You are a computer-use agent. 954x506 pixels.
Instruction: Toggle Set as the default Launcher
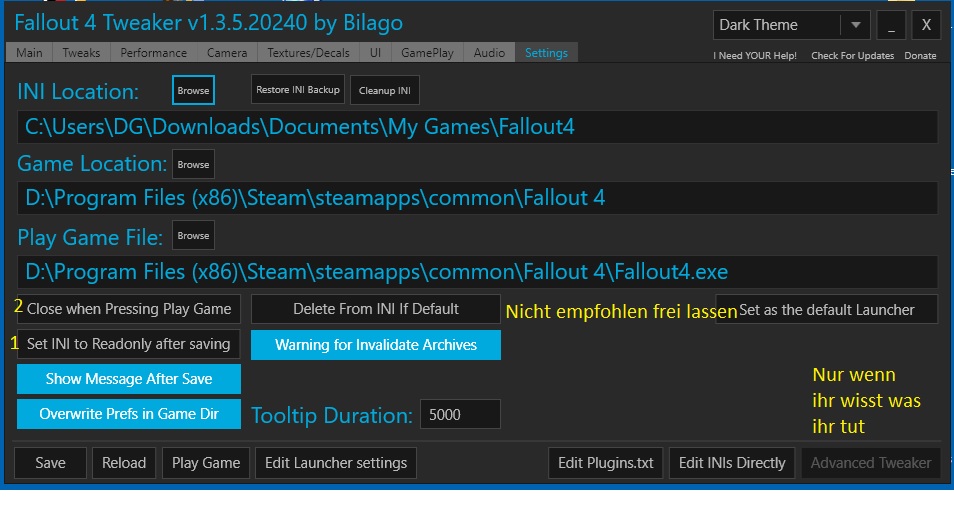tap(826, 310)
